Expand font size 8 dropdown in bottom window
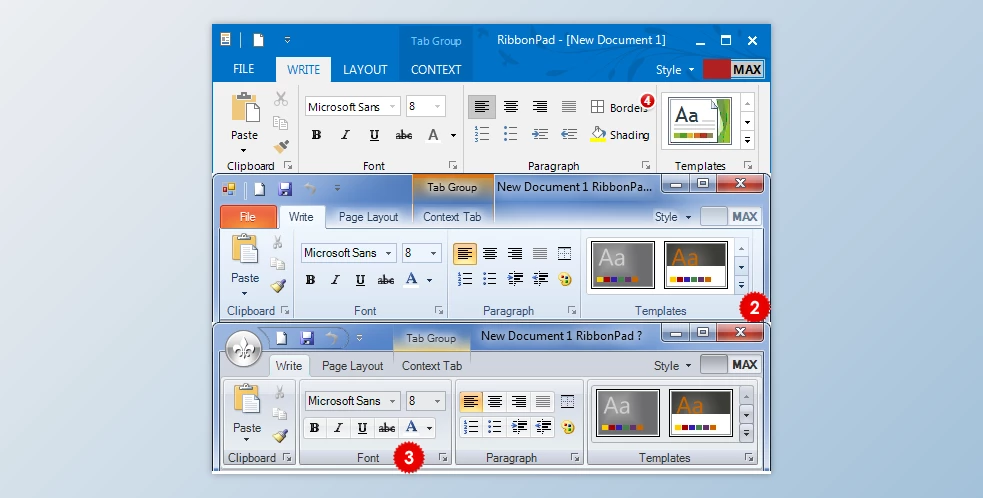The width and height of the screenshot is (983, 498). (438, 401)
